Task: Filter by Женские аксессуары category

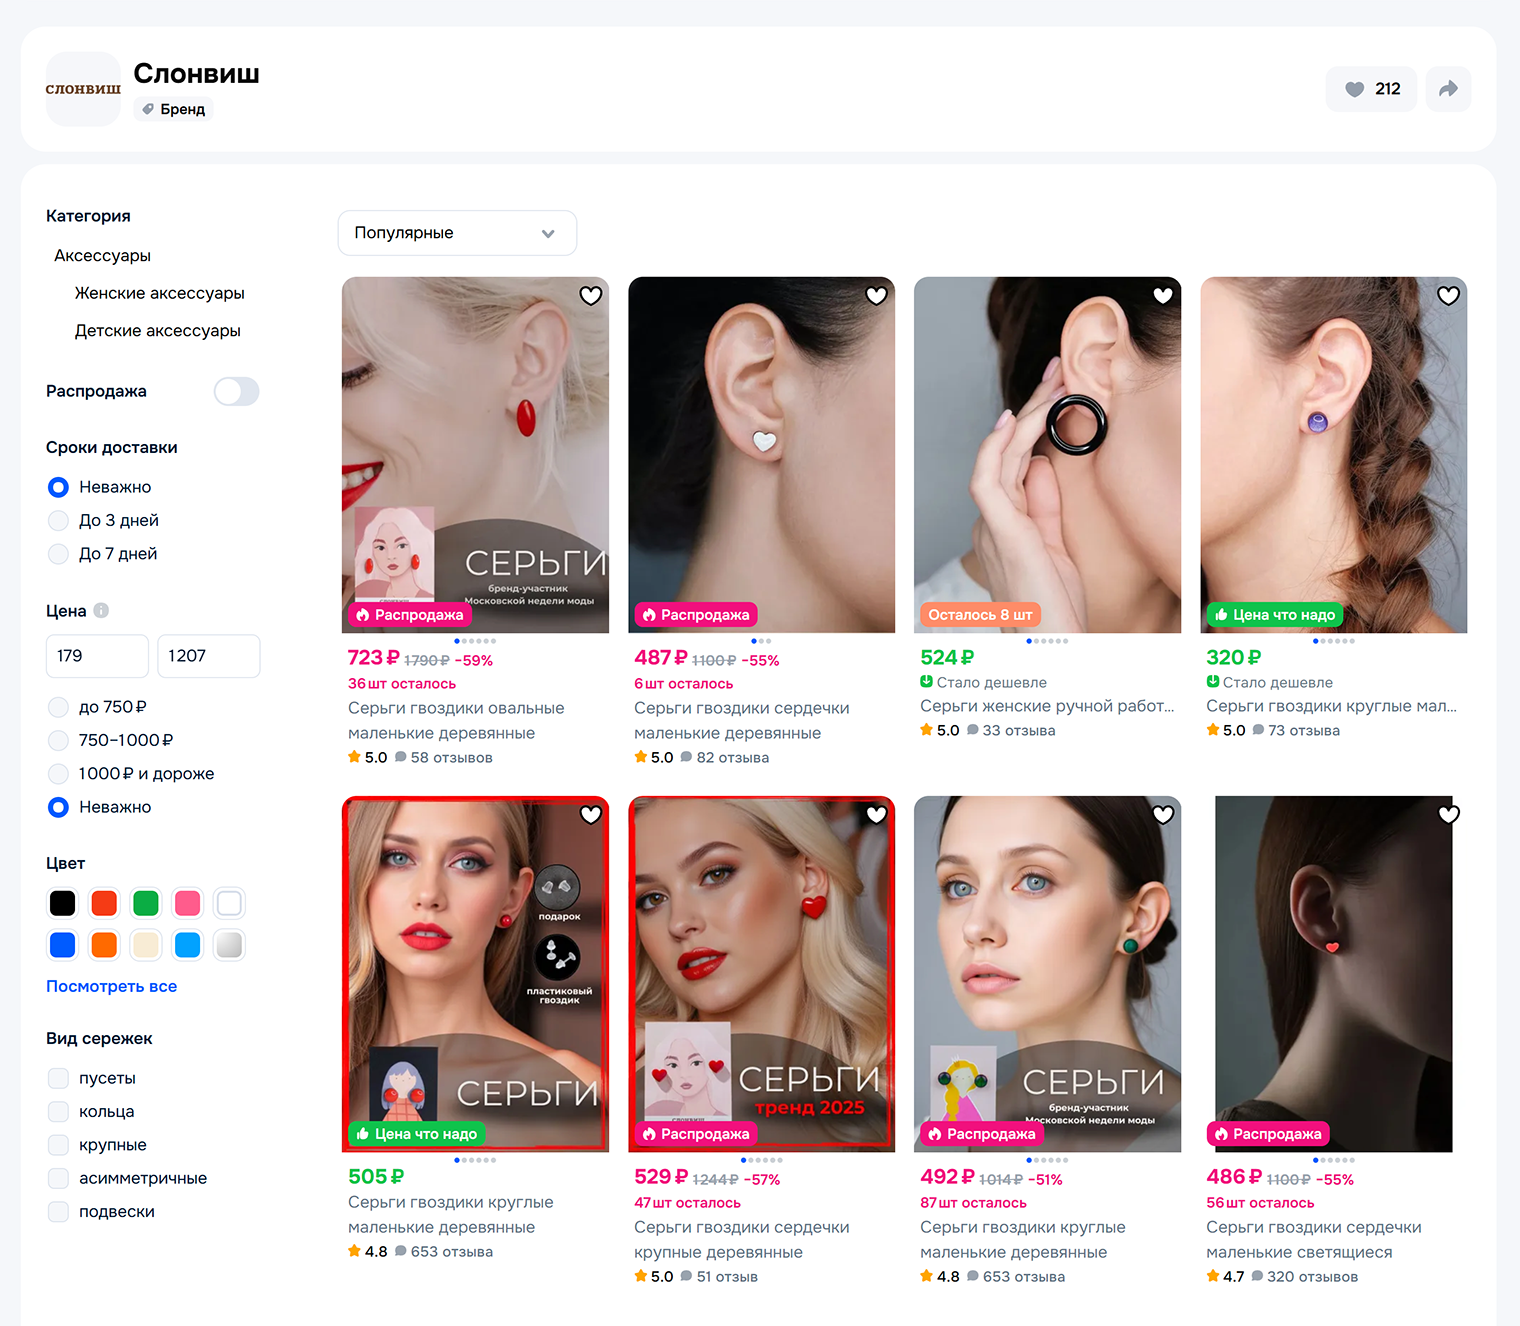Action: [x=160, y=293]
